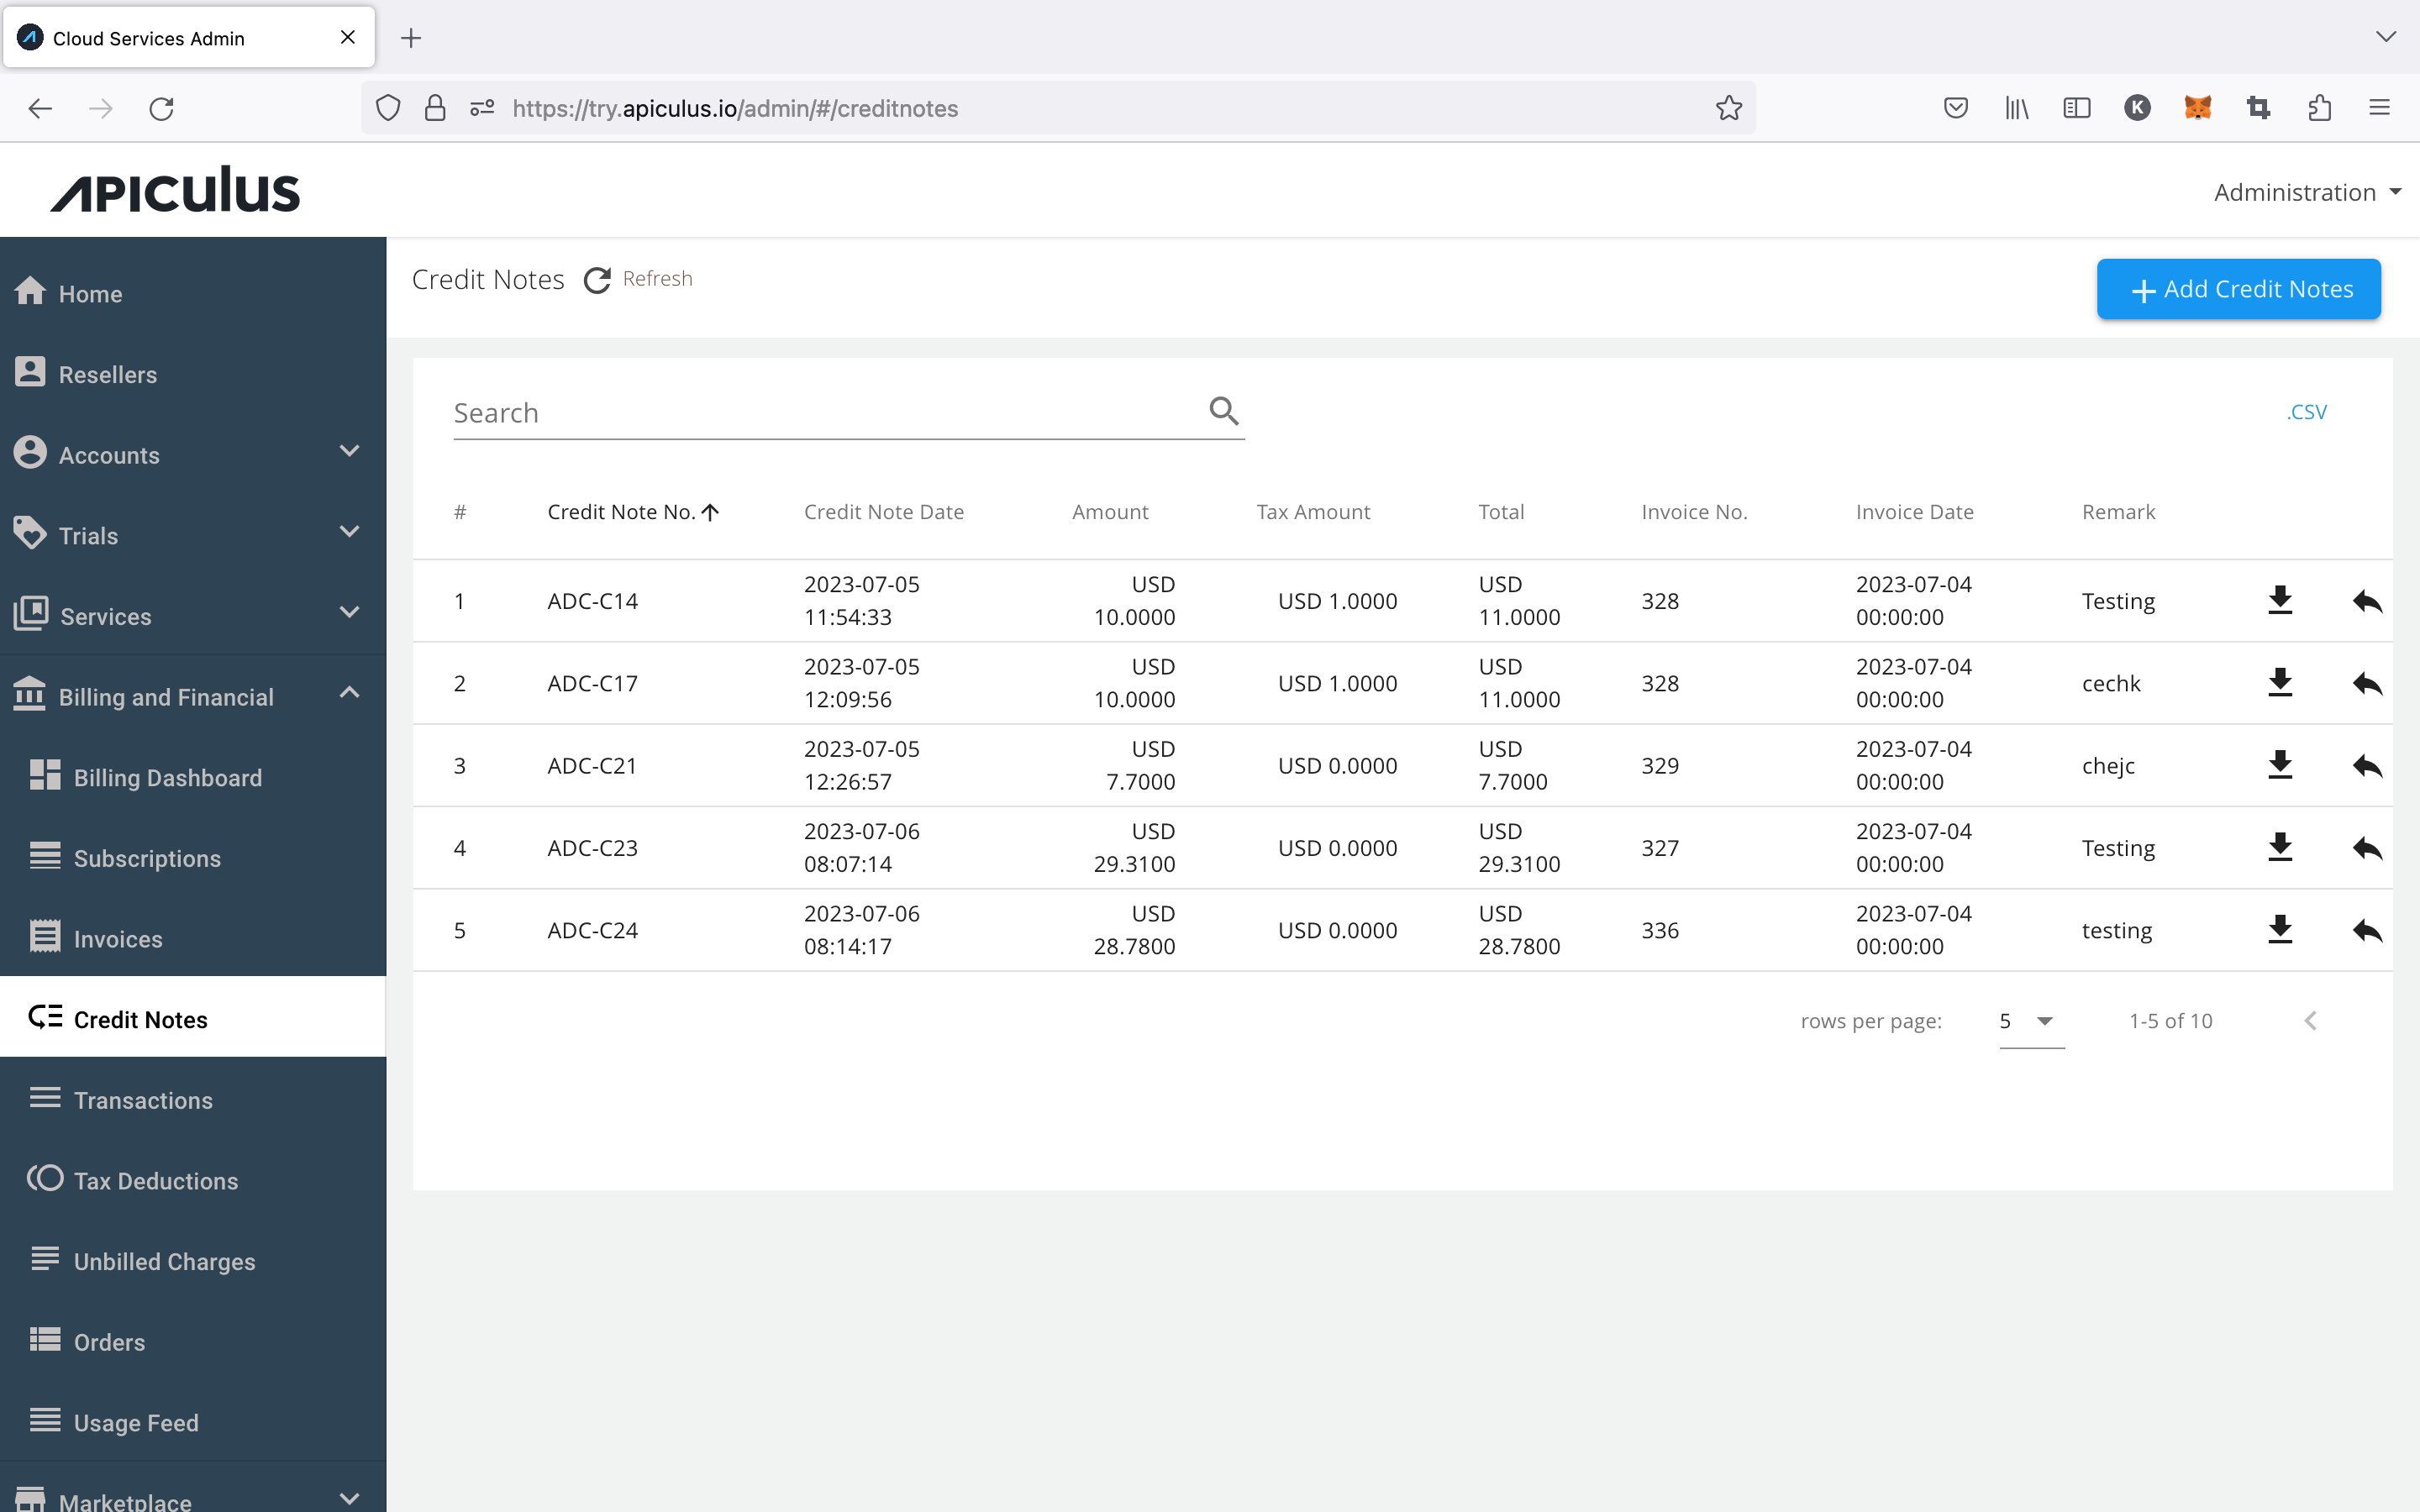Select the Unbilled Charges sidebar entry

click(x=164, y=1261)
